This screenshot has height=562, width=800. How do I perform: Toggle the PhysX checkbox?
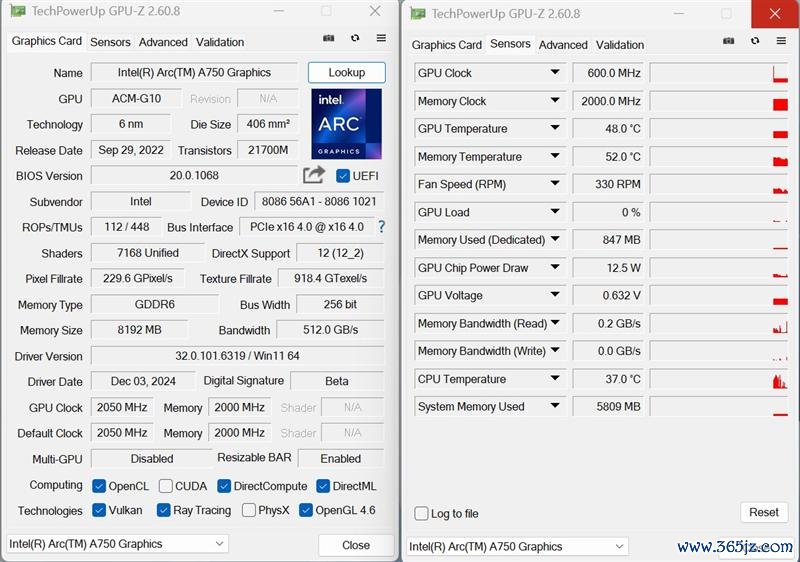pyautogui.click(x=248, y=510)
